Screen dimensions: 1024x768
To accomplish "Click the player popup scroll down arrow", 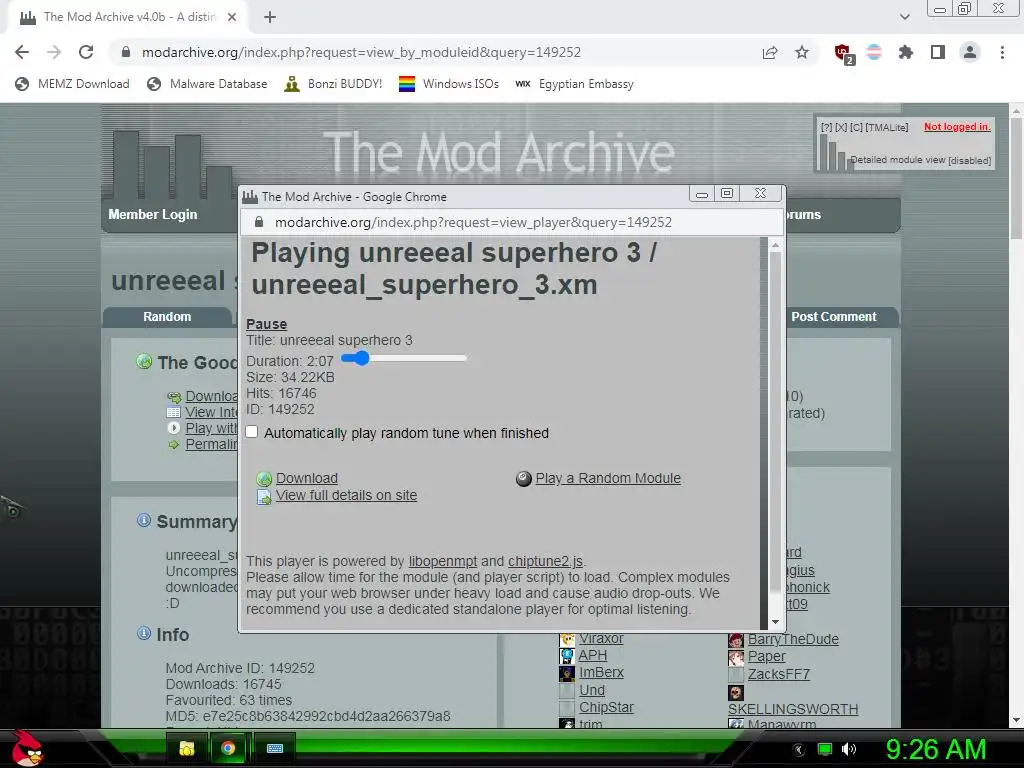I will click(x=775, y=622).
